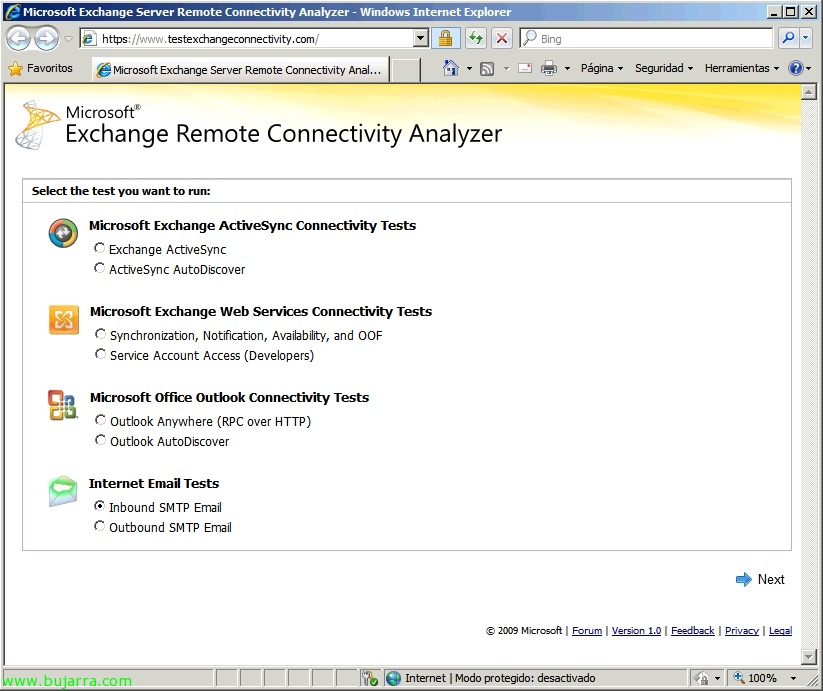Screen dimensions: 823x691
Task: Click the Read Mail icon
Action: coord(525,68)
